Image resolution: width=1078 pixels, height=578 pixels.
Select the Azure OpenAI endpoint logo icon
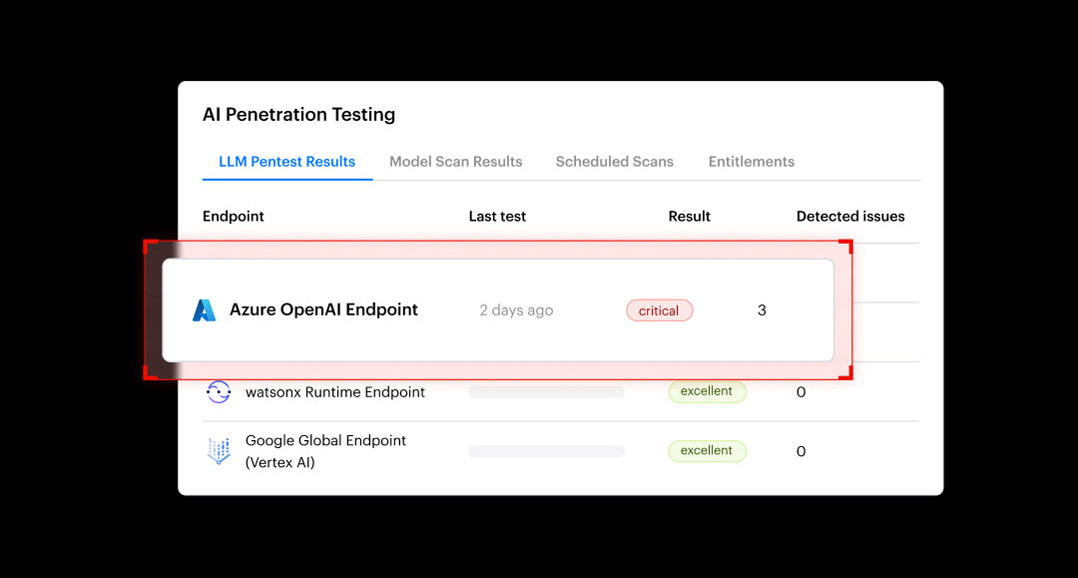click(x=204, y=310)
